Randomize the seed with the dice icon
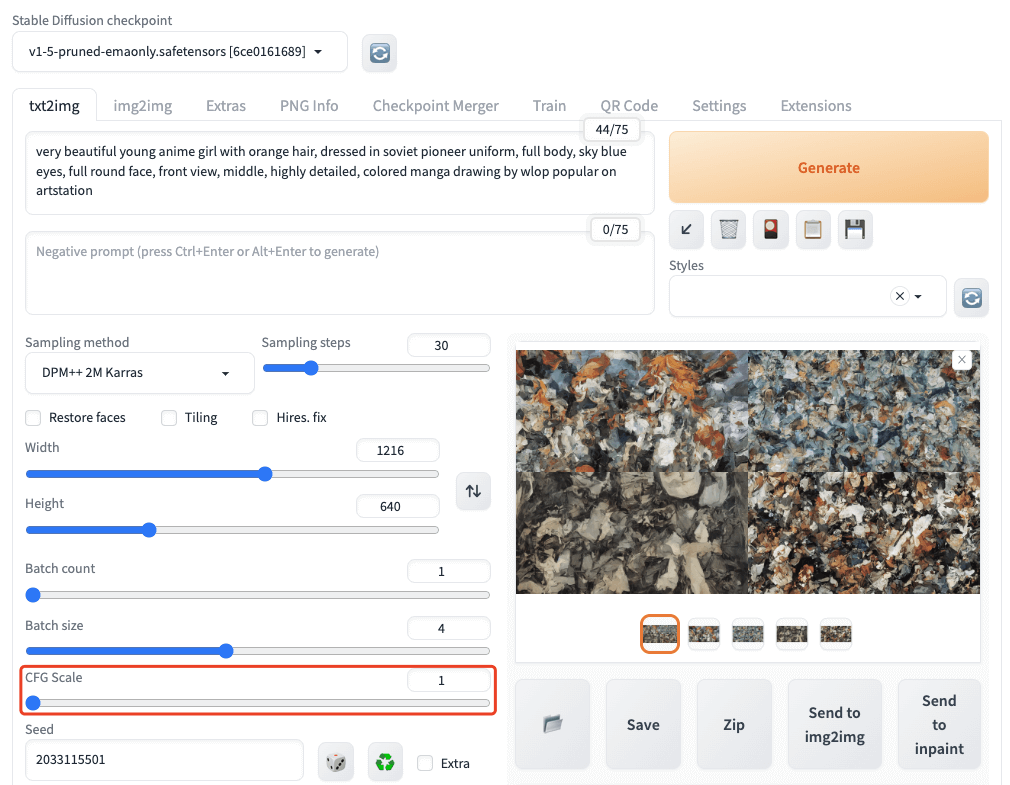 pos(336,762)
